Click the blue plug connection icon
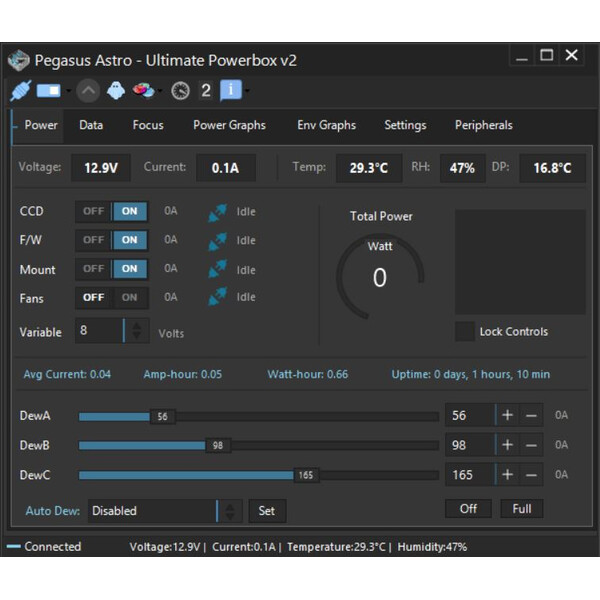Screen dimensions: 600x600 click(x=20, y=91)
